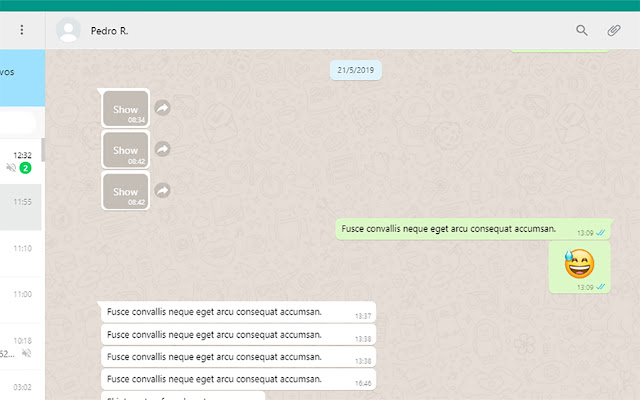Click muted icon on the 10:18 chat
The height and width of the screenshot is (400, 640).
tap(27, 353)
